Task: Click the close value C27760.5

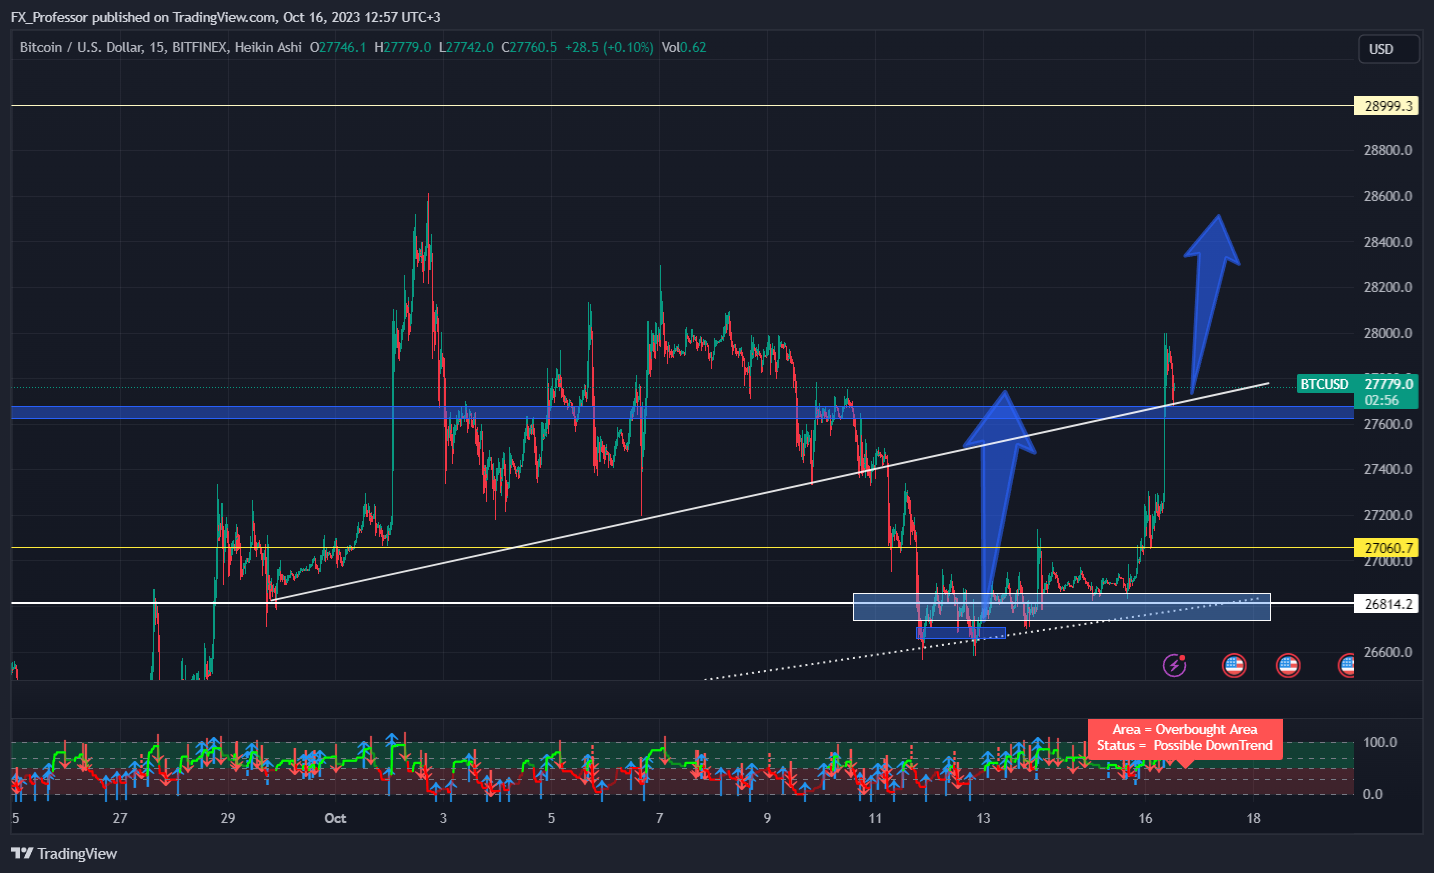Action: click(x=529, y=47)
